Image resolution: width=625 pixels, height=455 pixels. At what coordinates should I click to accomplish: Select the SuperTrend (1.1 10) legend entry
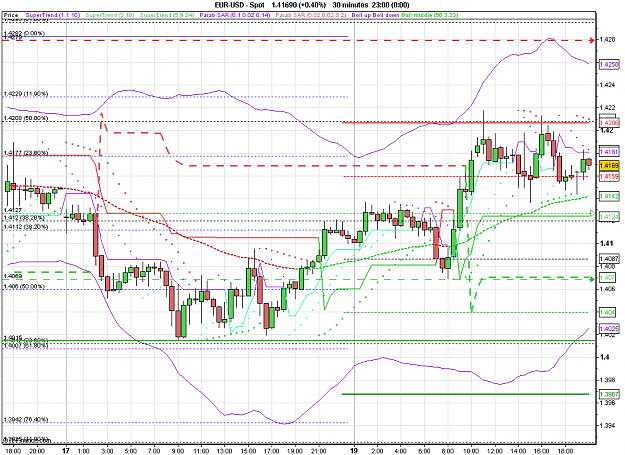[53, 15]
